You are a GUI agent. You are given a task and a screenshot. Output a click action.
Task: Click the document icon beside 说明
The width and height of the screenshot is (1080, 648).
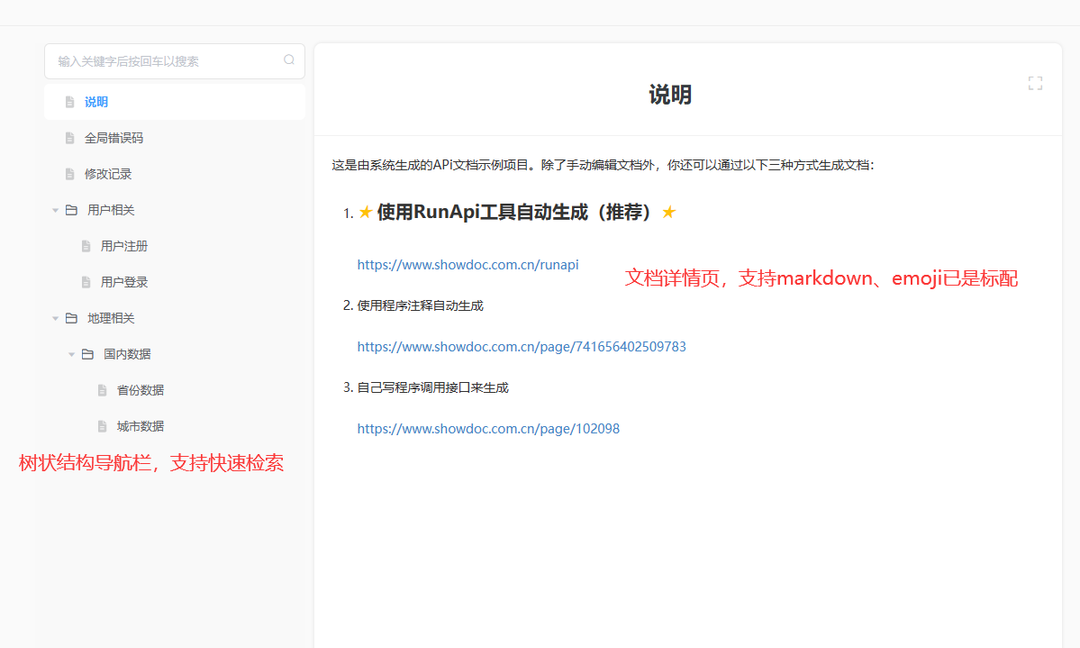coord(69,101)
